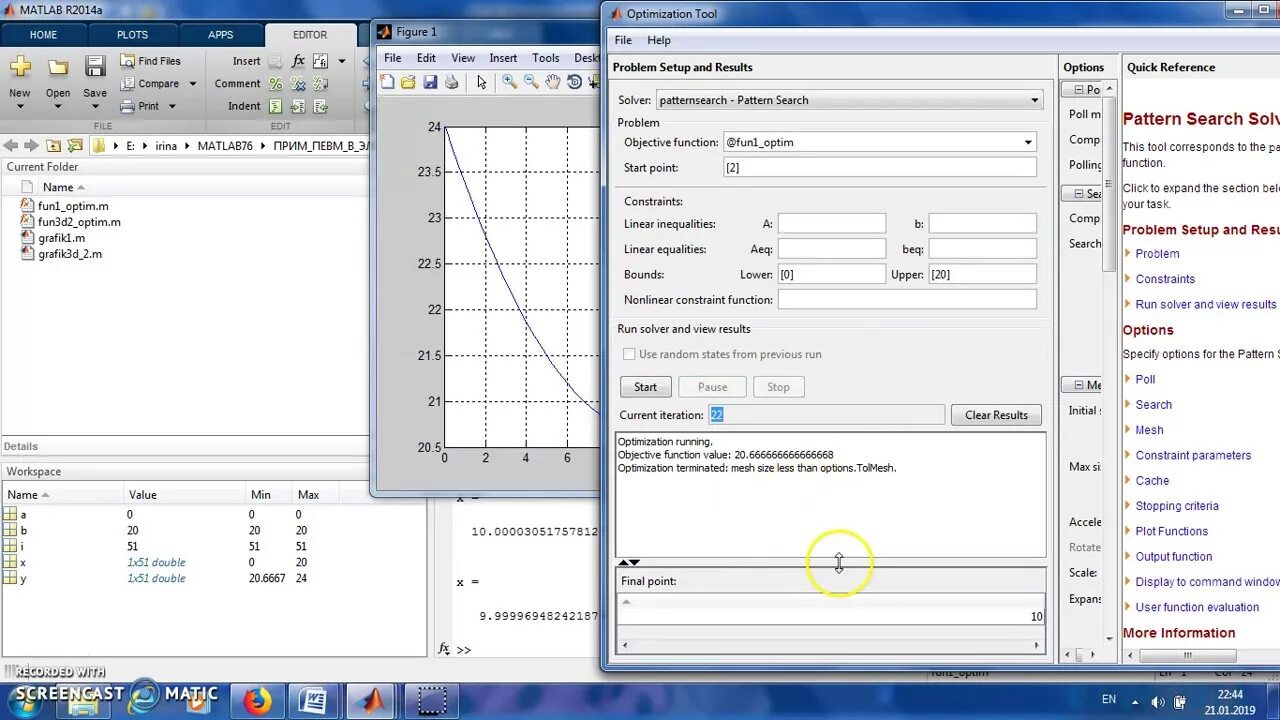Click the Find Files icon
Viewport: 1280px width, 720px height.
127,61
